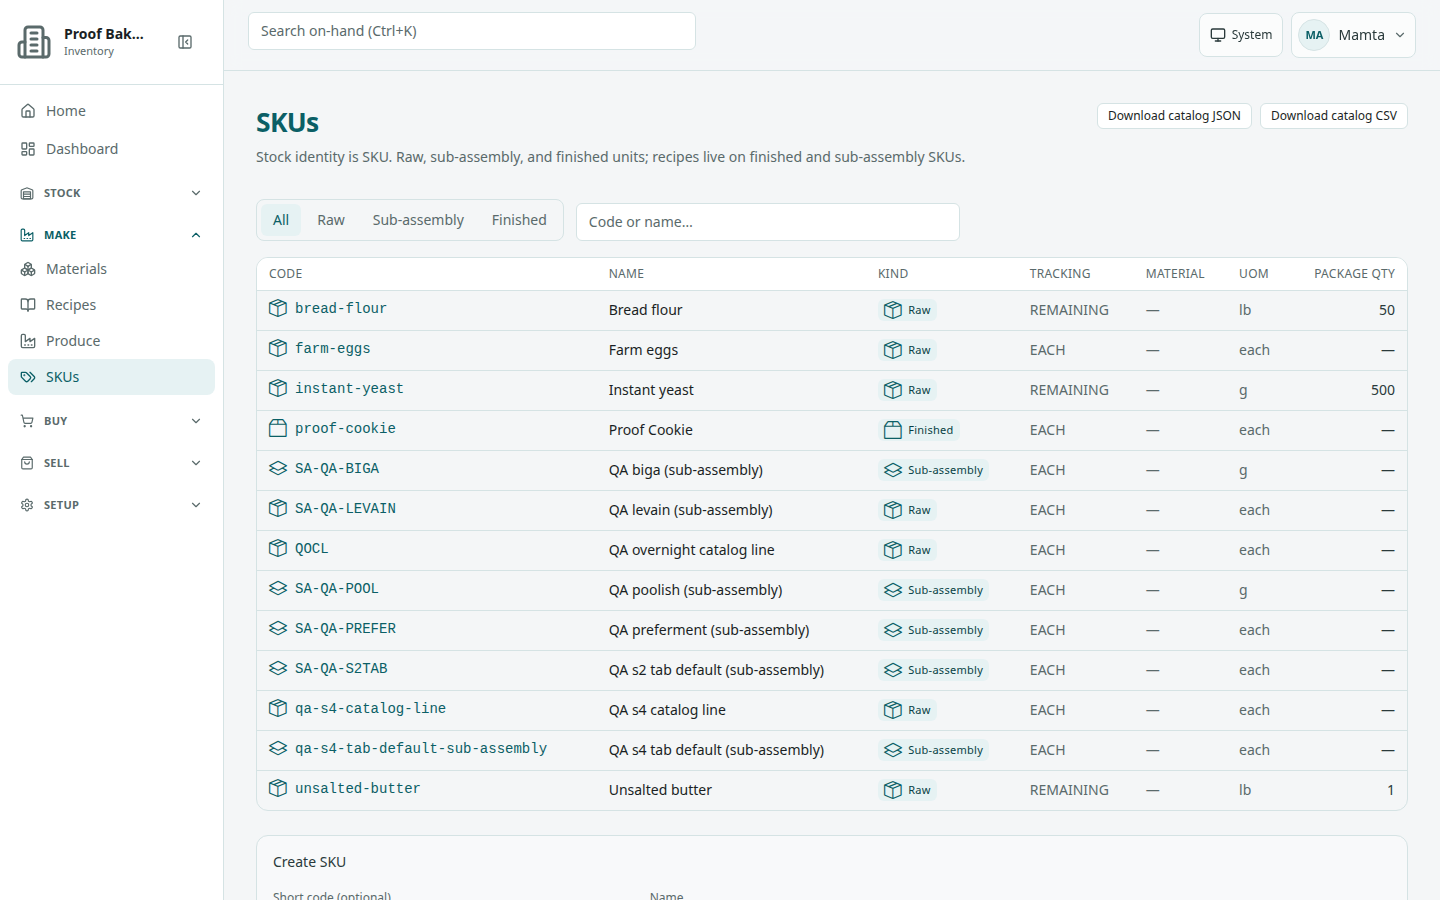The height and width of the screenshot is (900, 1440).
Task: Click the package qty value 500
Action: (1383, 390)
